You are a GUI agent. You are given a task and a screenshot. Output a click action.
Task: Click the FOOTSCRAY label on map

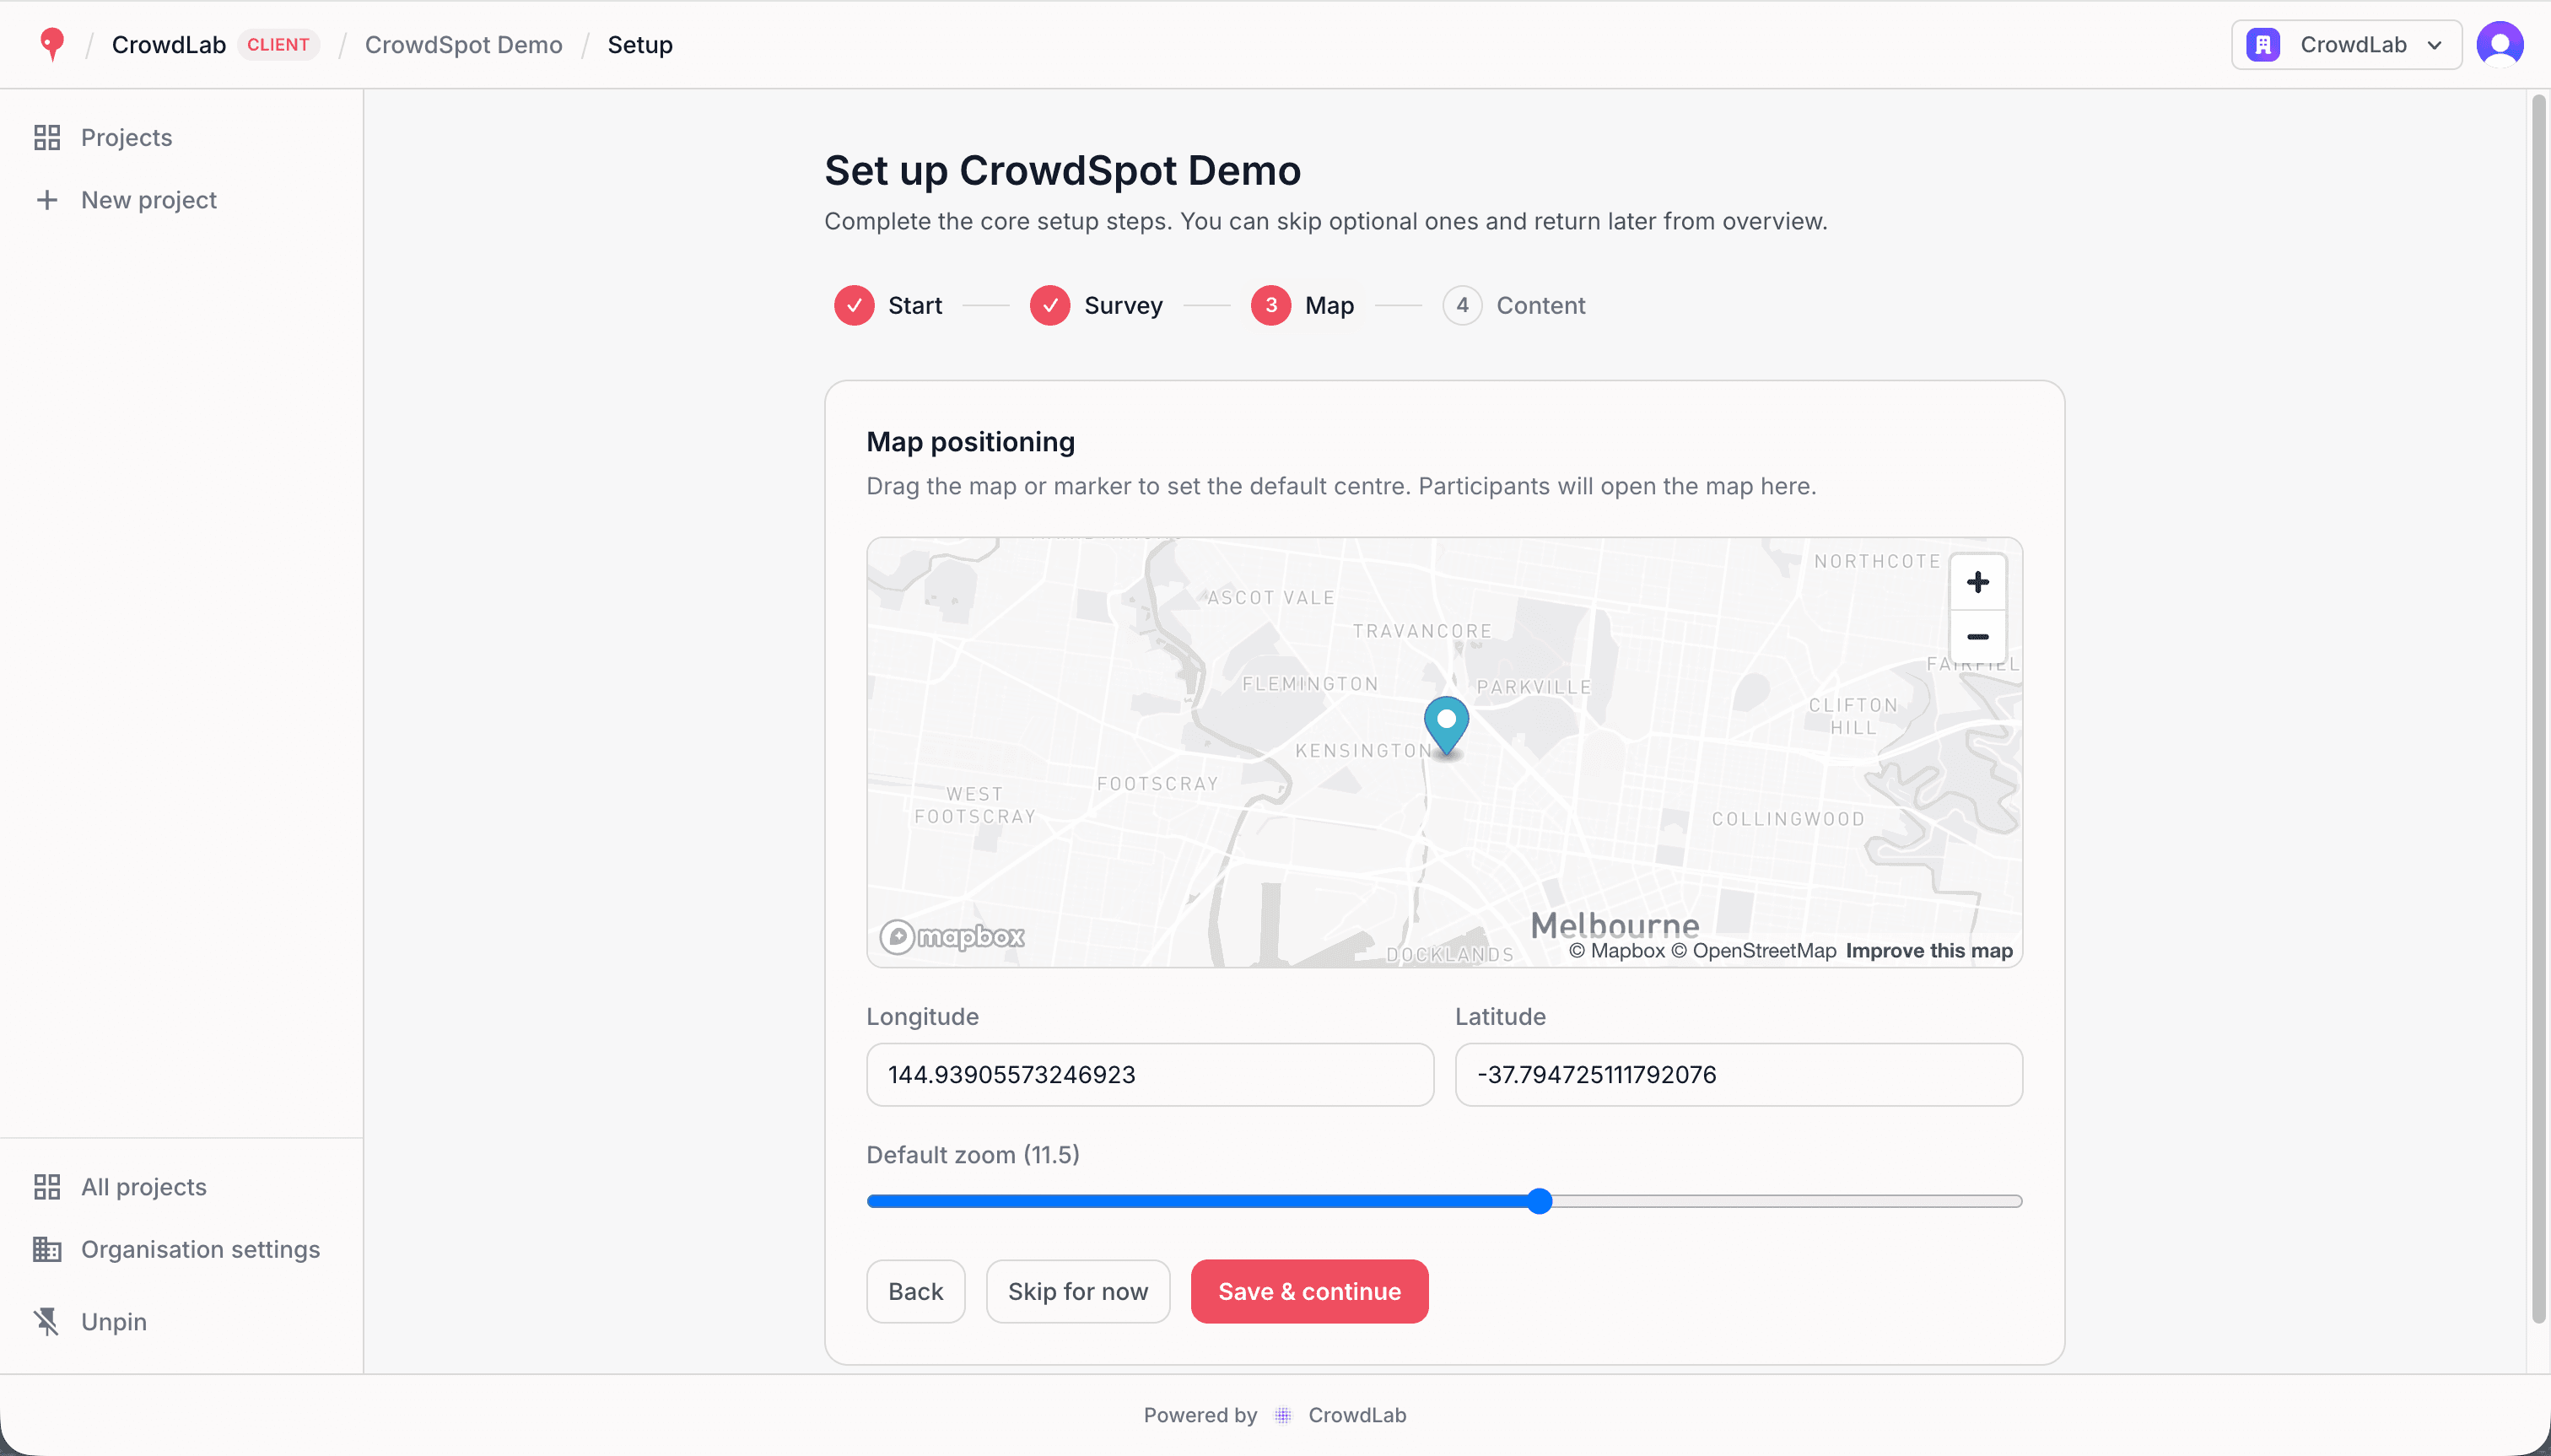[1157, 784]
